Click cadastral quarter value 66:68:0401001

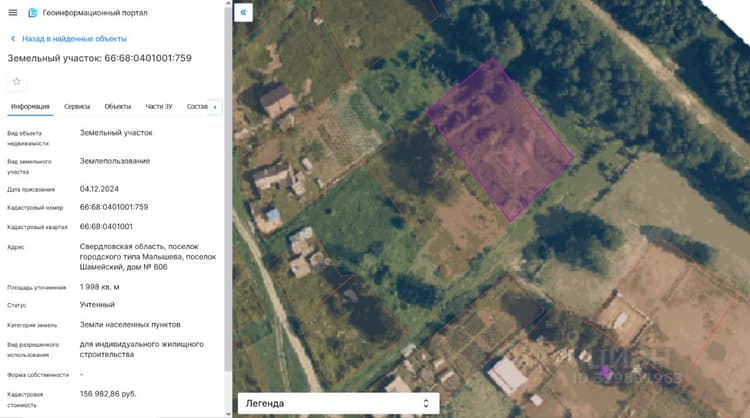pos(106,226)
